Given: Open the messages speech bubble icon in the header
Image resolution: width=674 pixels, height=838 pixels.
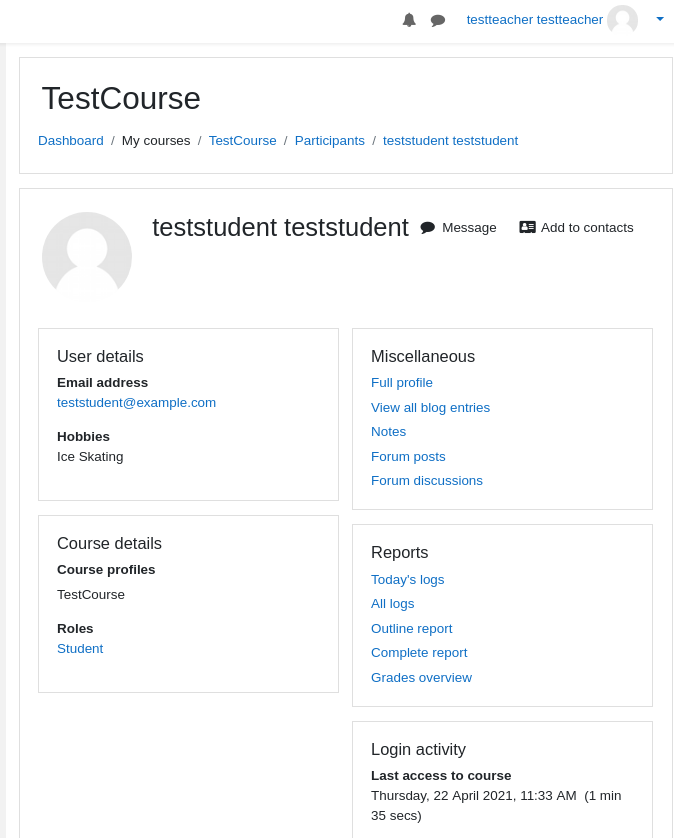Looking at the screenshot, I should 438,21.
